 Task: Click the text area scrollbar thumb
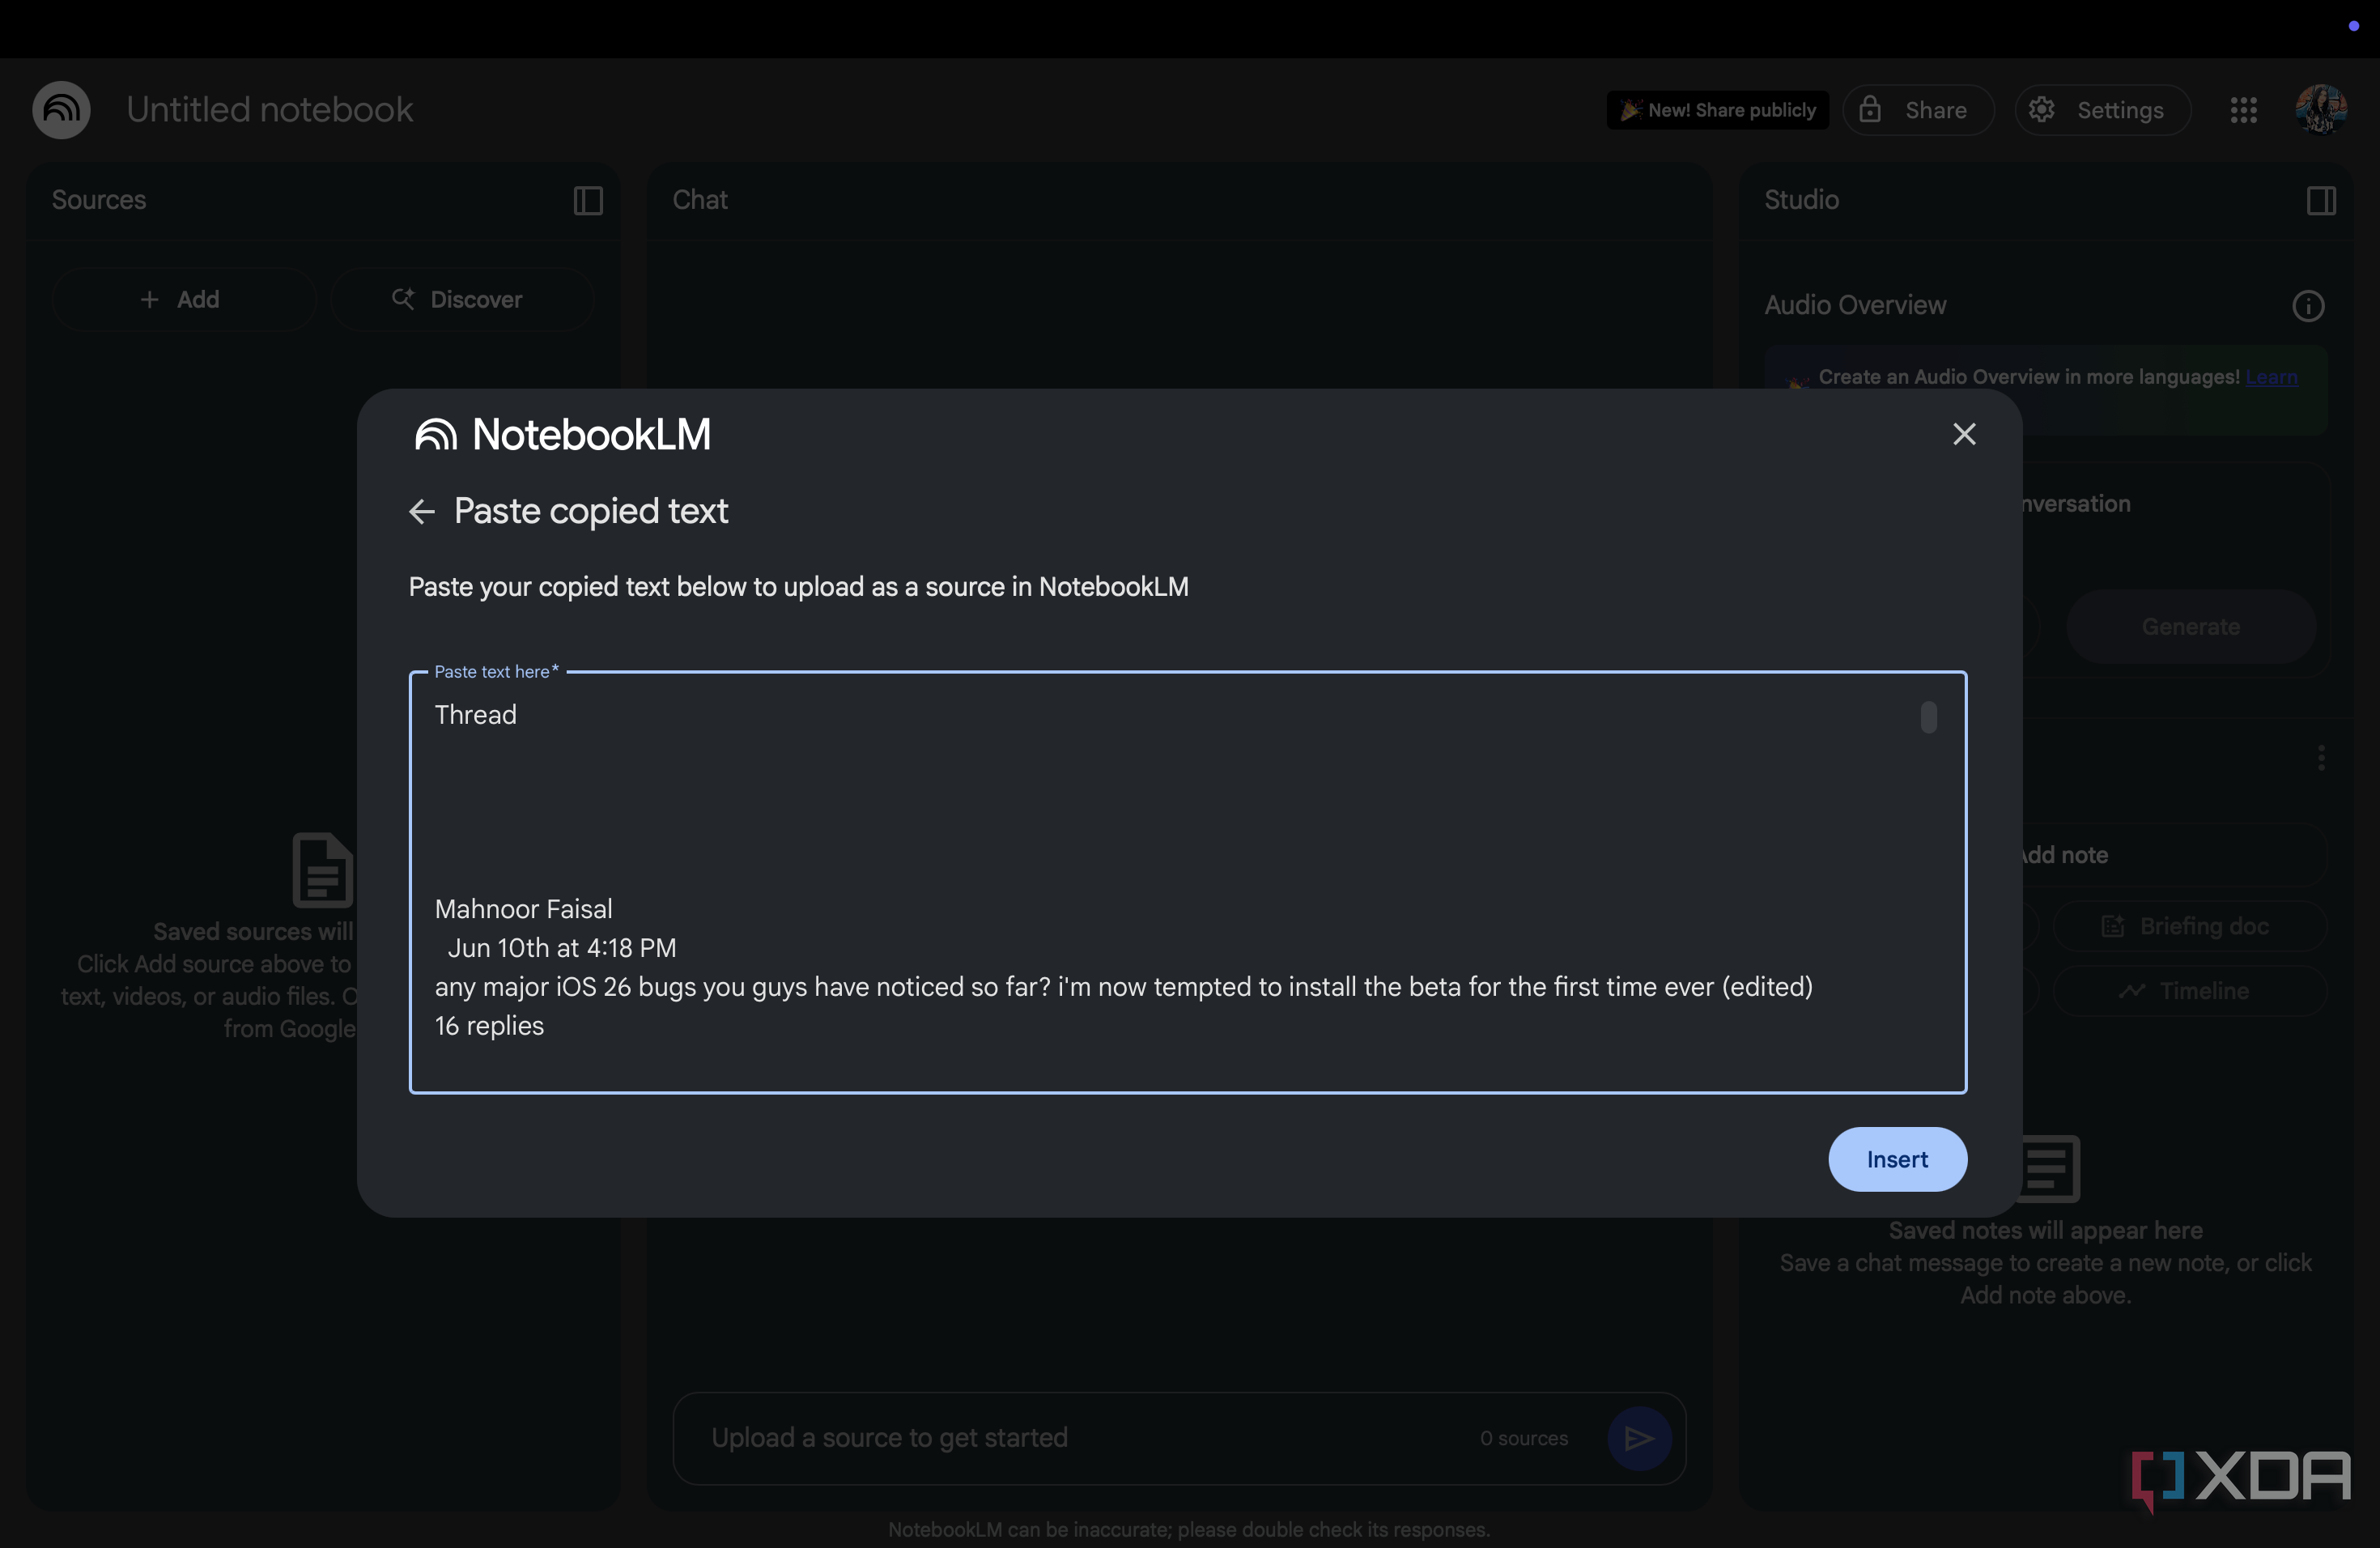pyautogui.click(x=1928, y=717)
